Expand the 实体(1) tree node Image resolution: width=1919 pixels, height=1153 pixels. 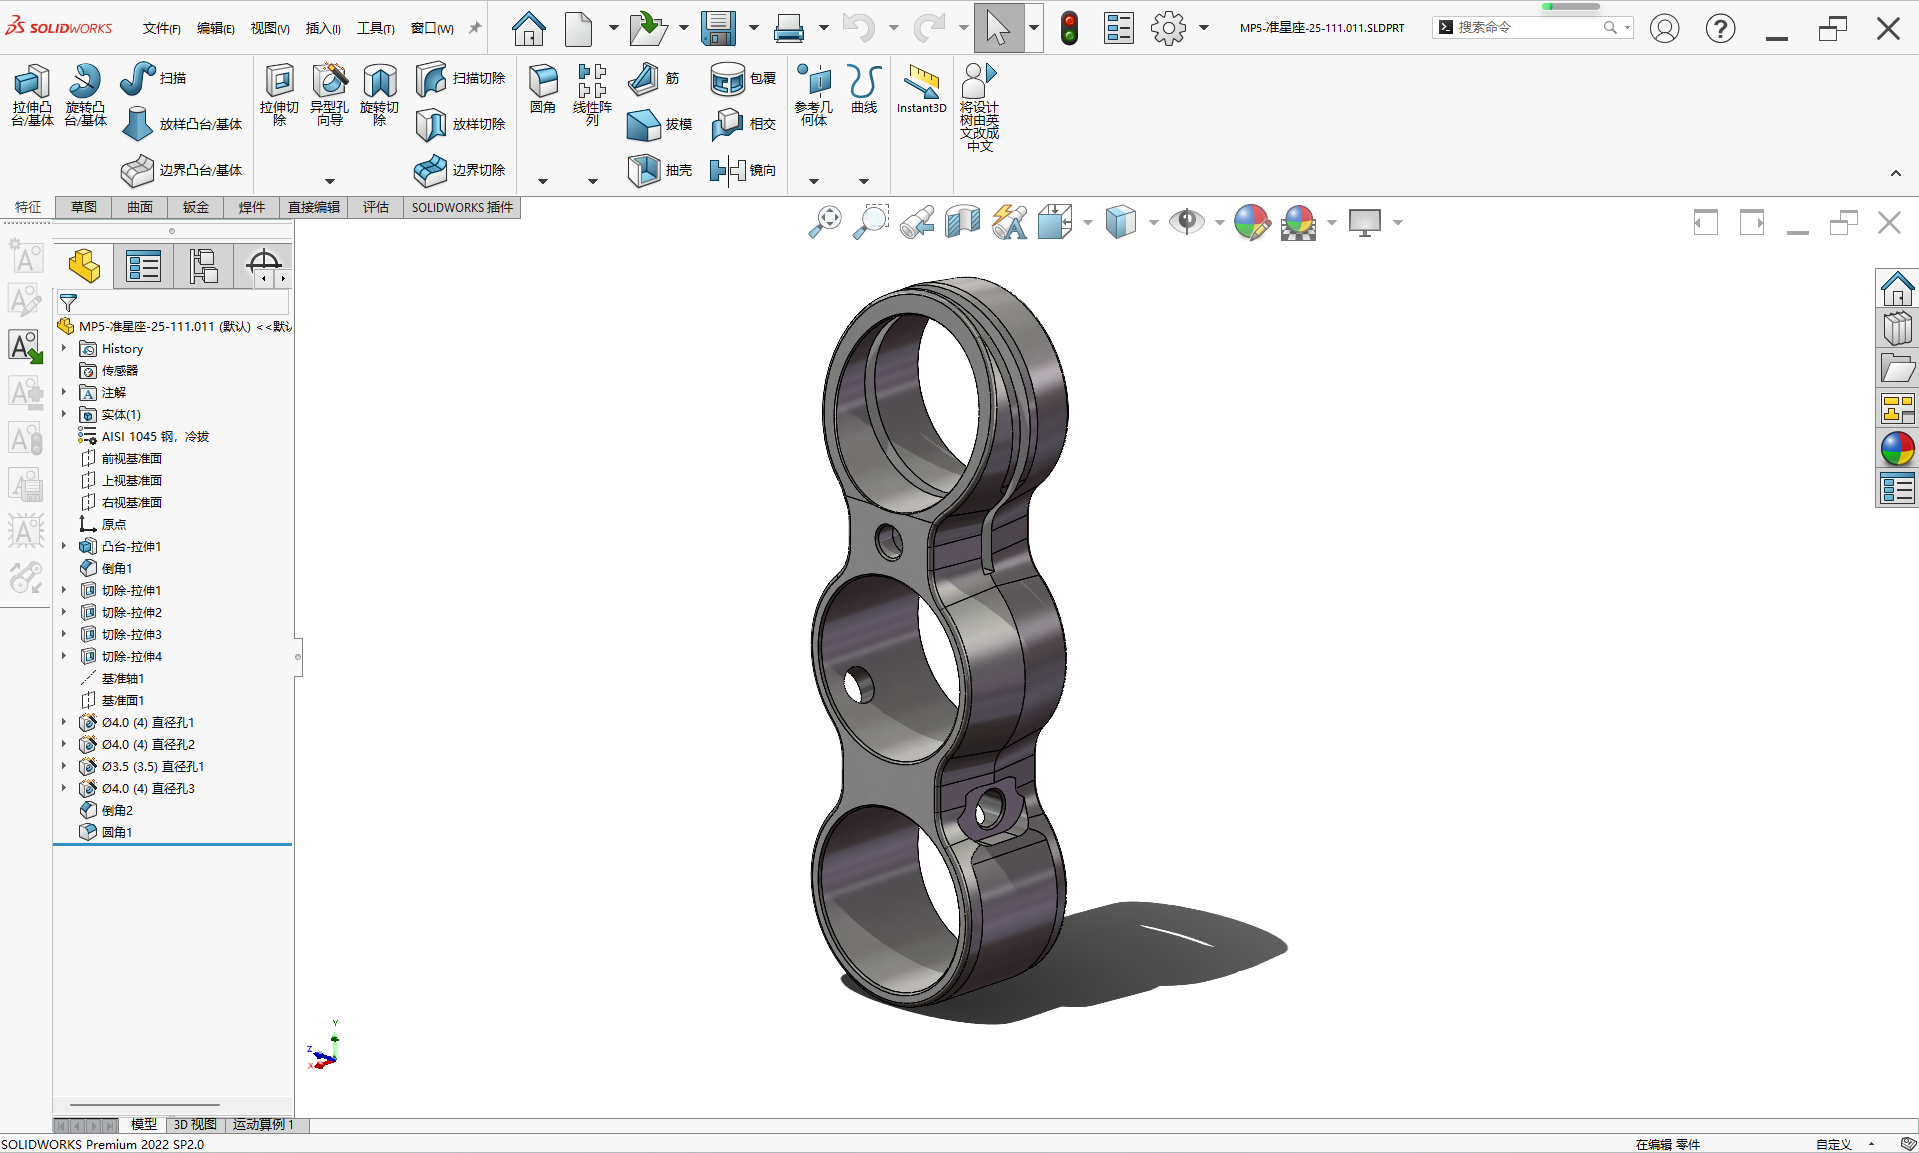pyautogui.click(x=64, y=414)
